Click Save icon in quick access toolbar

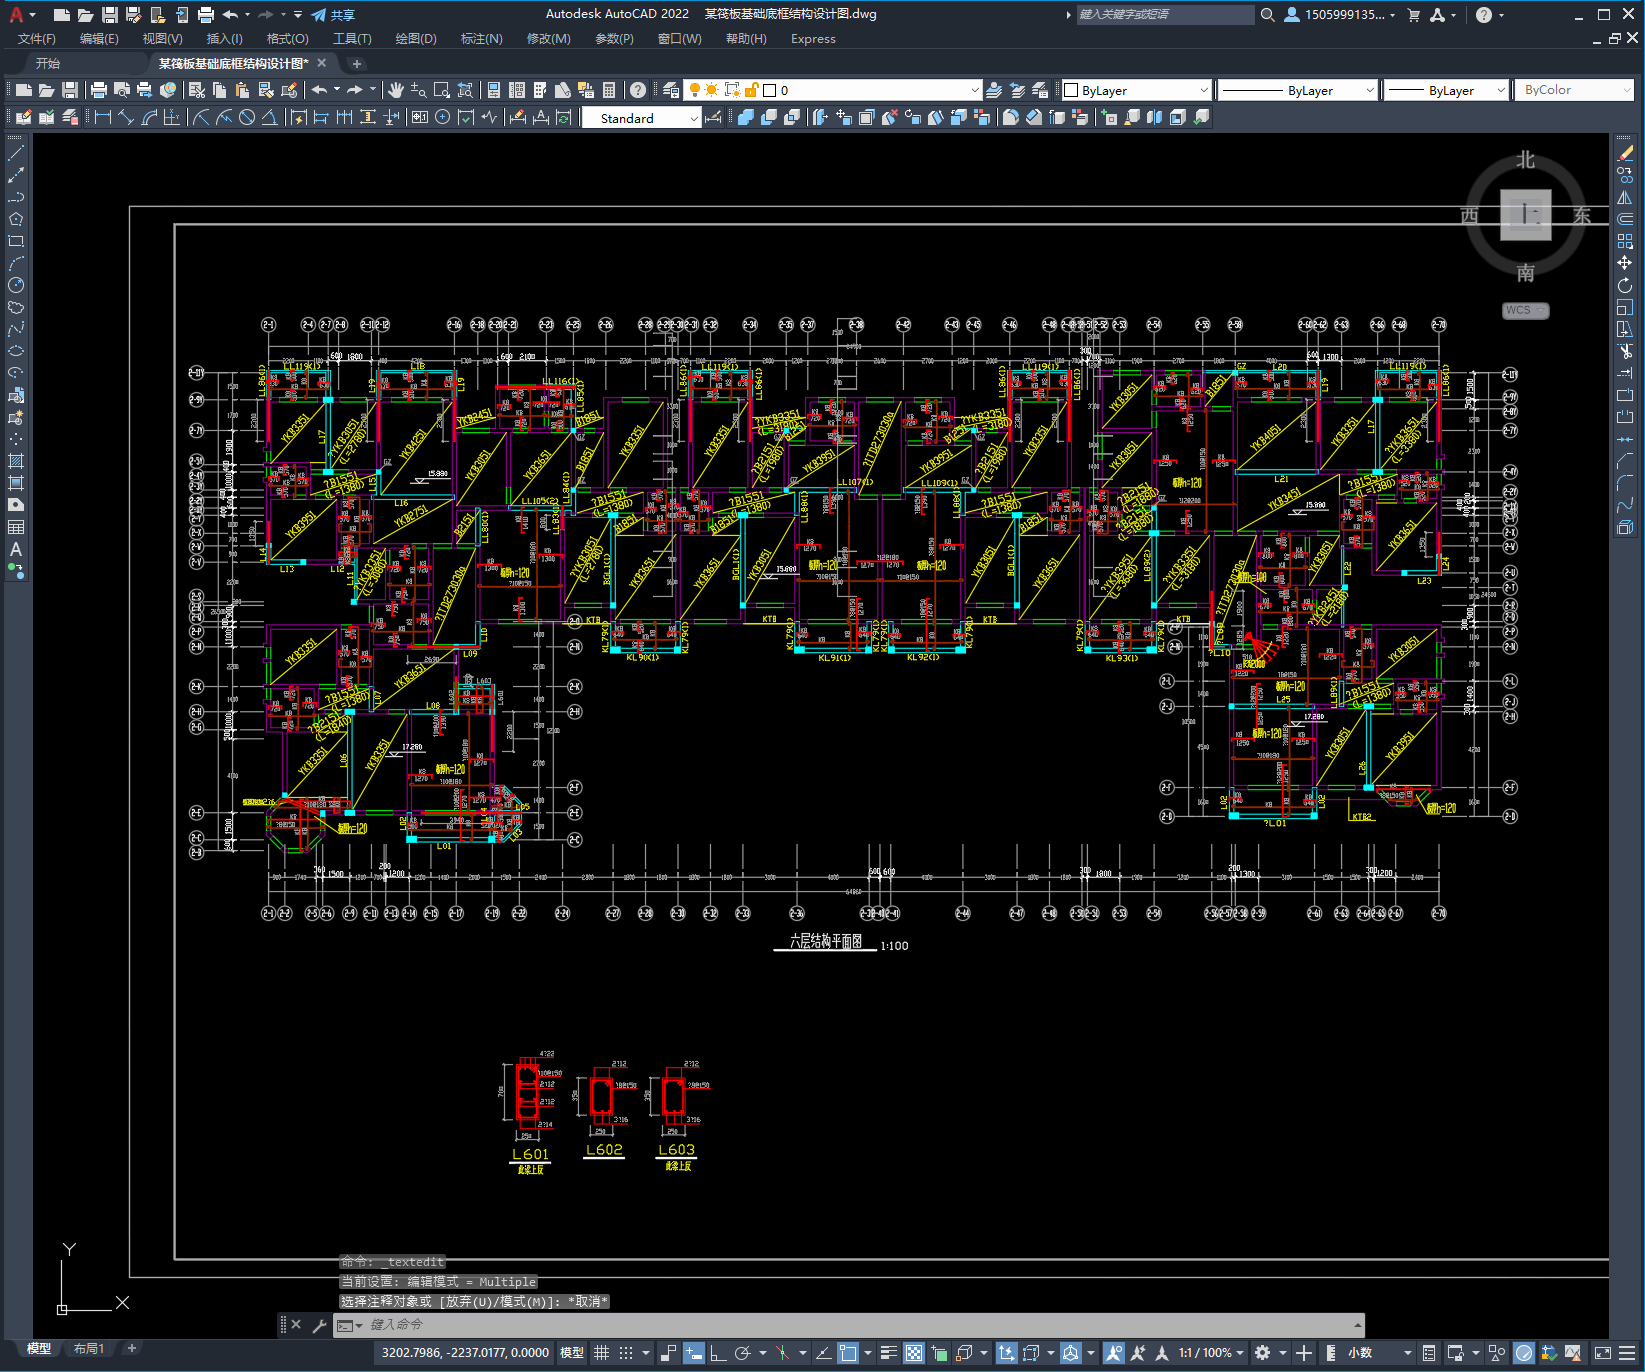tap(110, 14)
